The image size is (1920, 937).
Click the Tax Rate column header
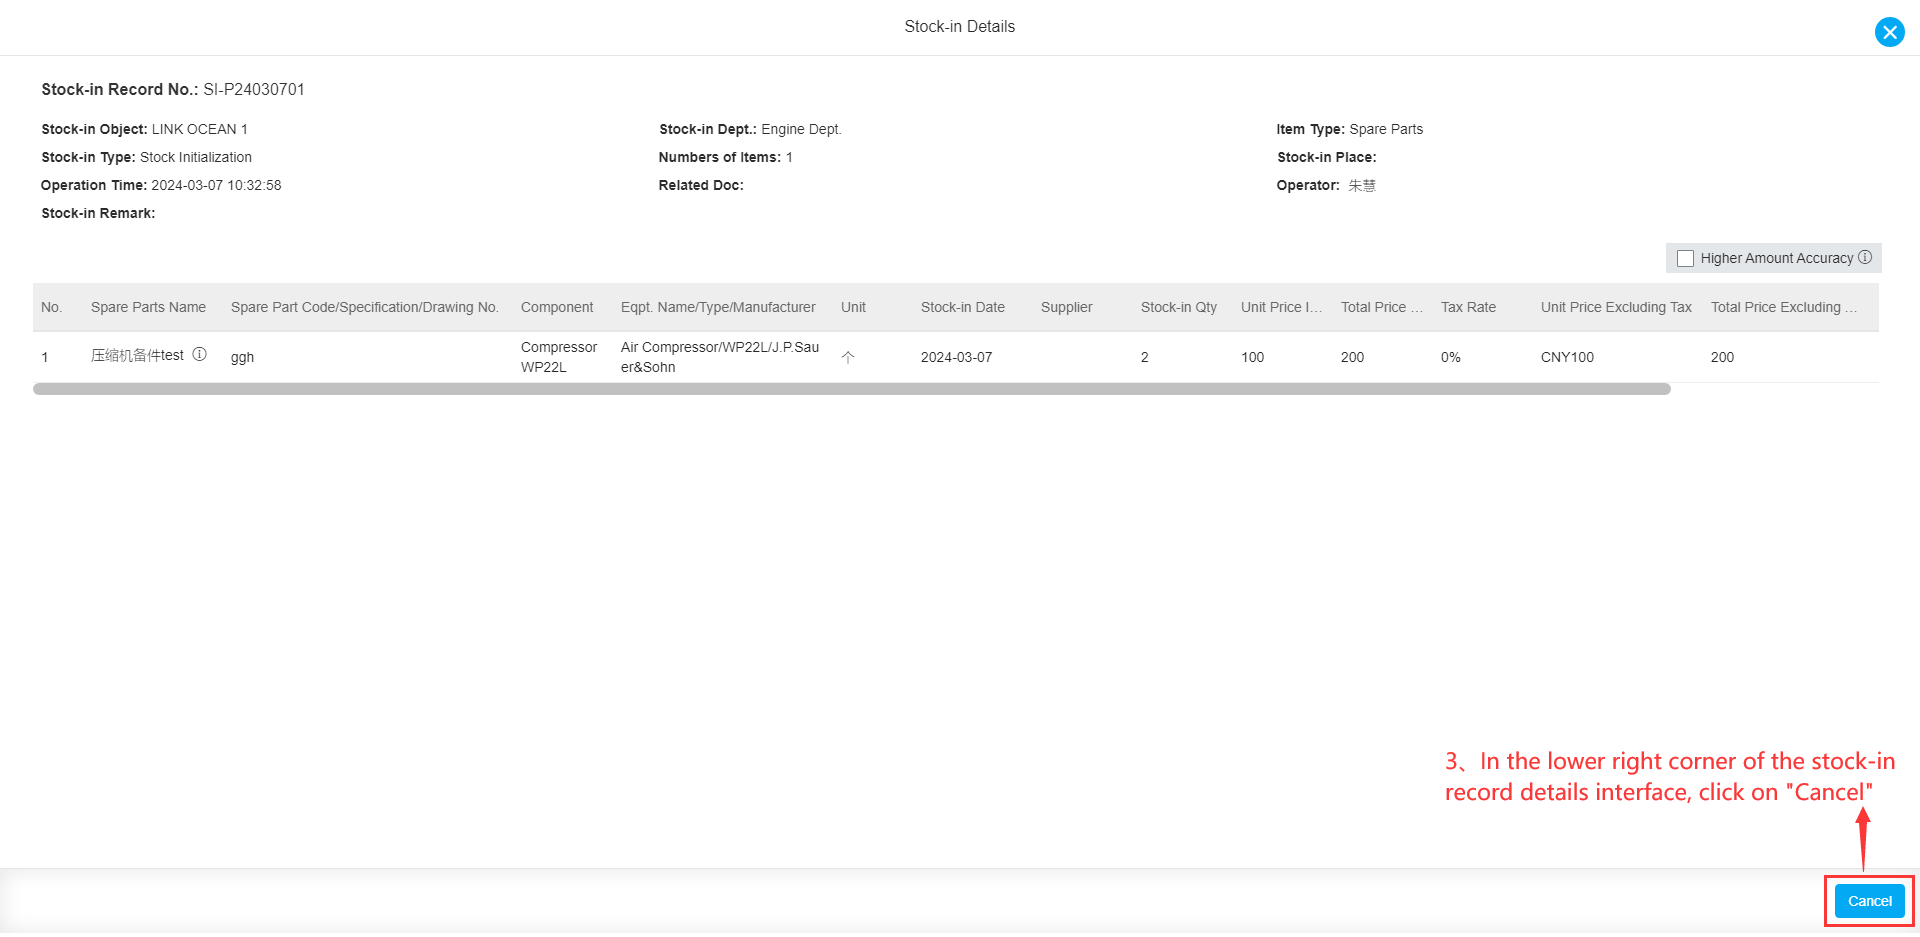click(1468, 307)
